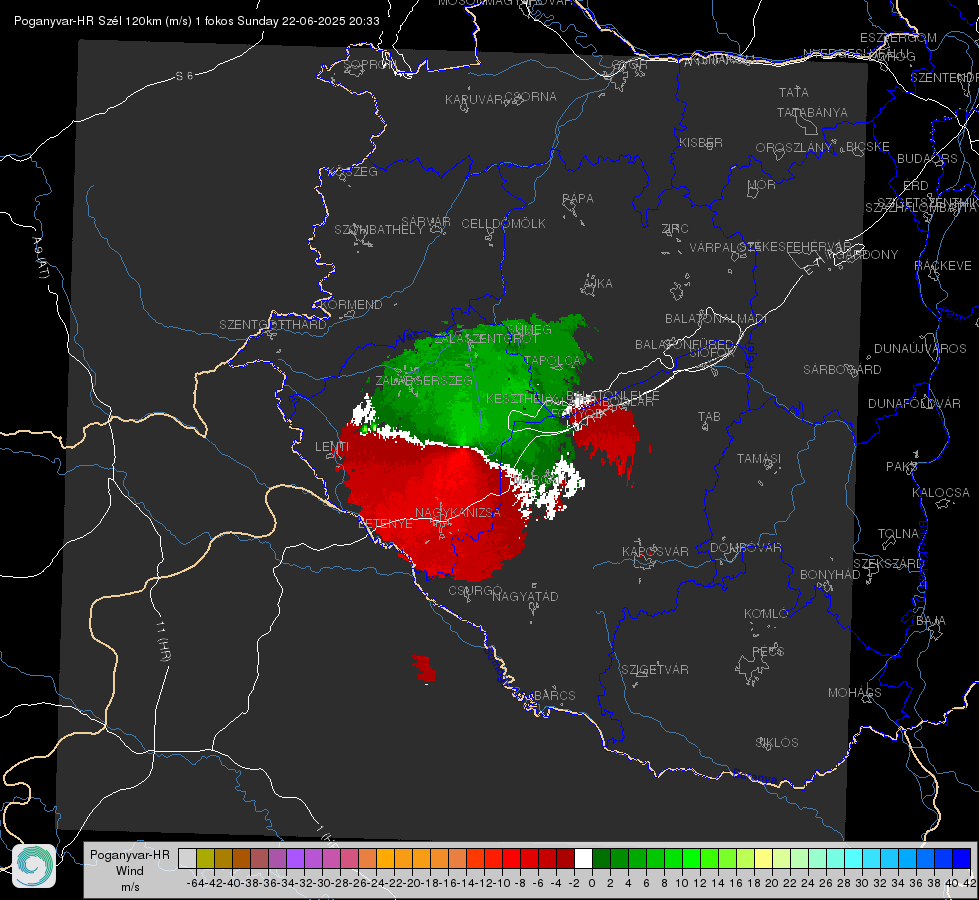
Task: Click the SZOMBATHELY town label
Action: click(x=379, y=230)
